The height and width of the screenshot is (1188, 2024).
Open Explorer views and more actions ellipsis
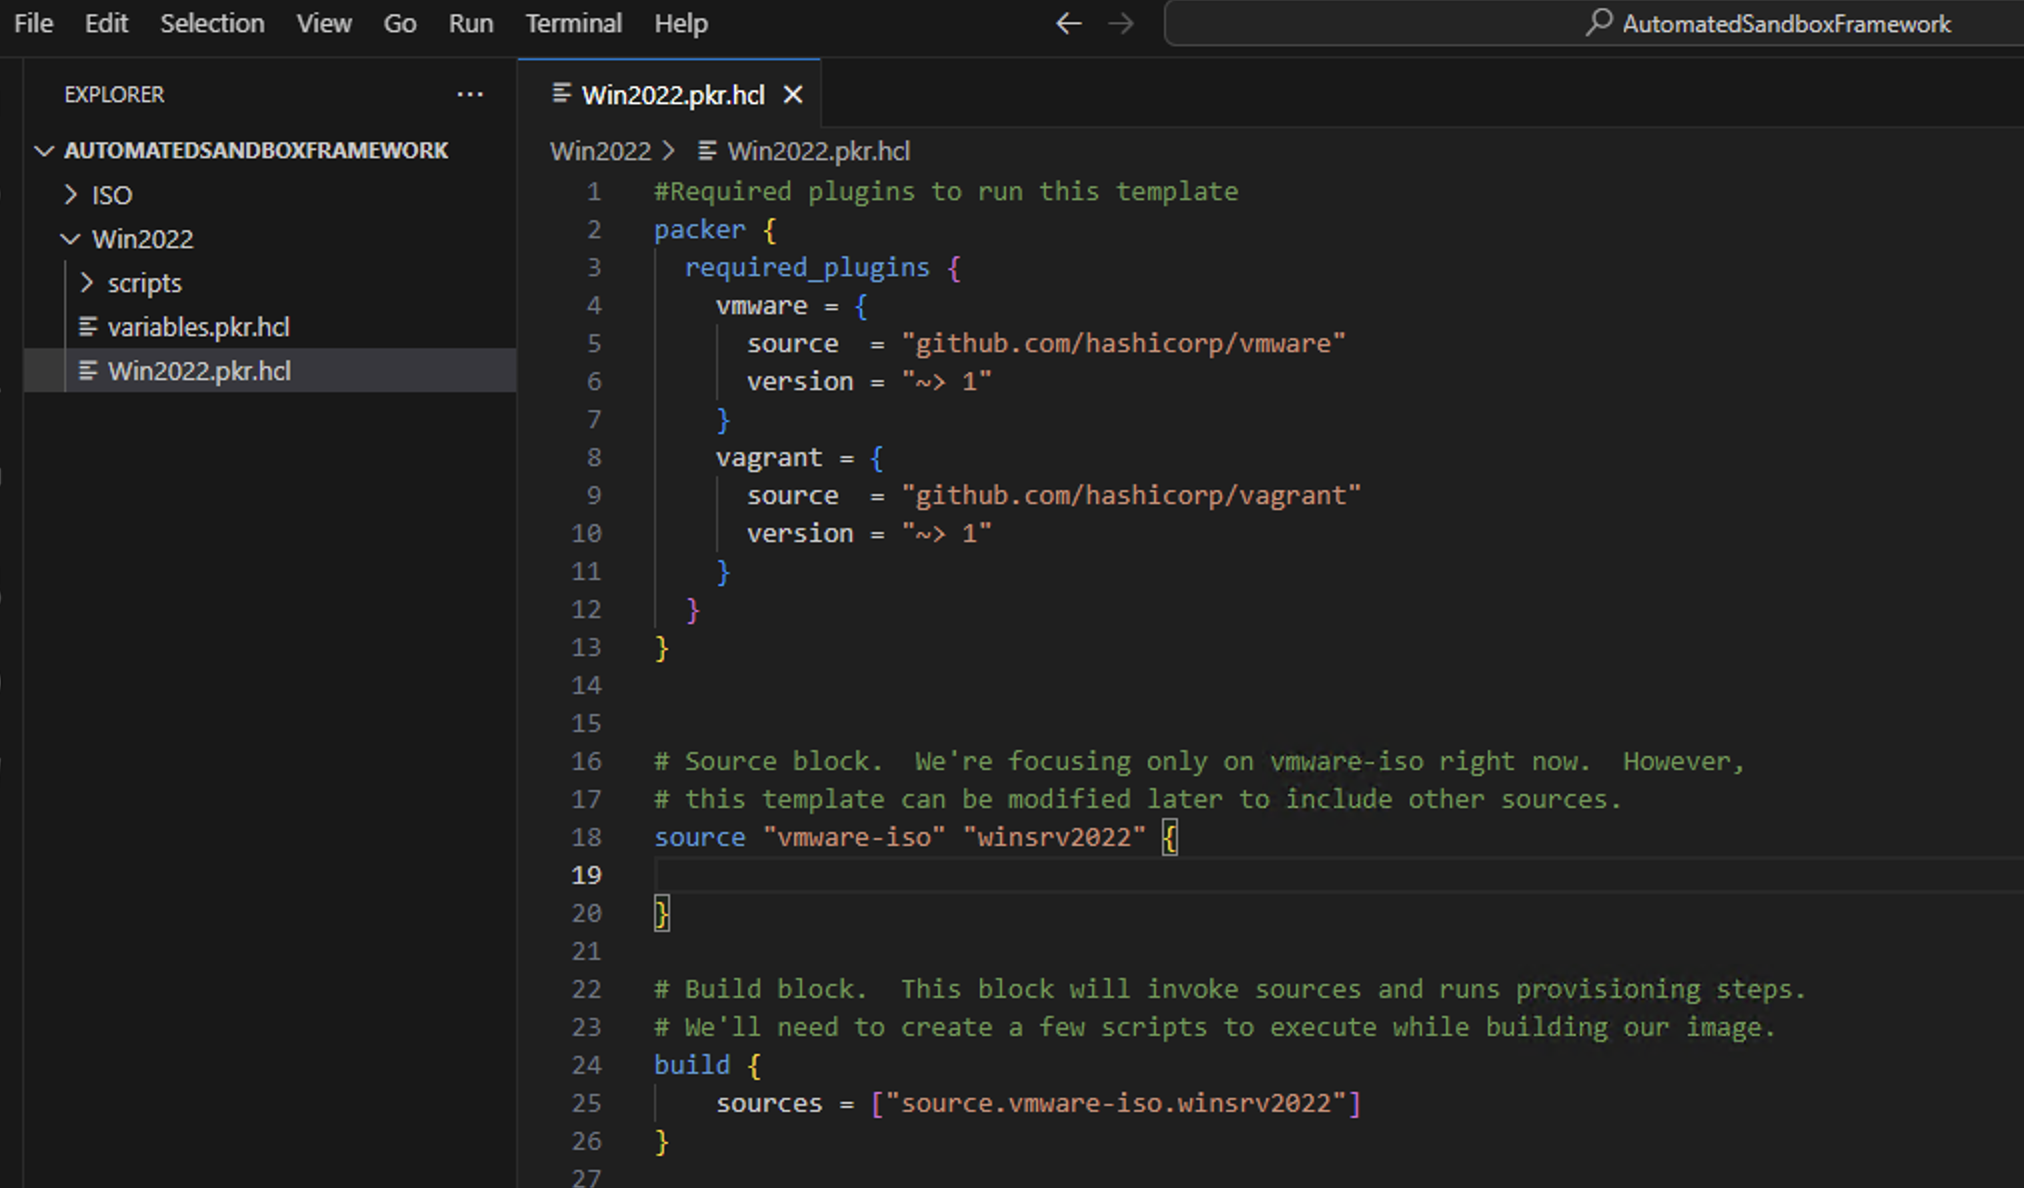[470, 94]
